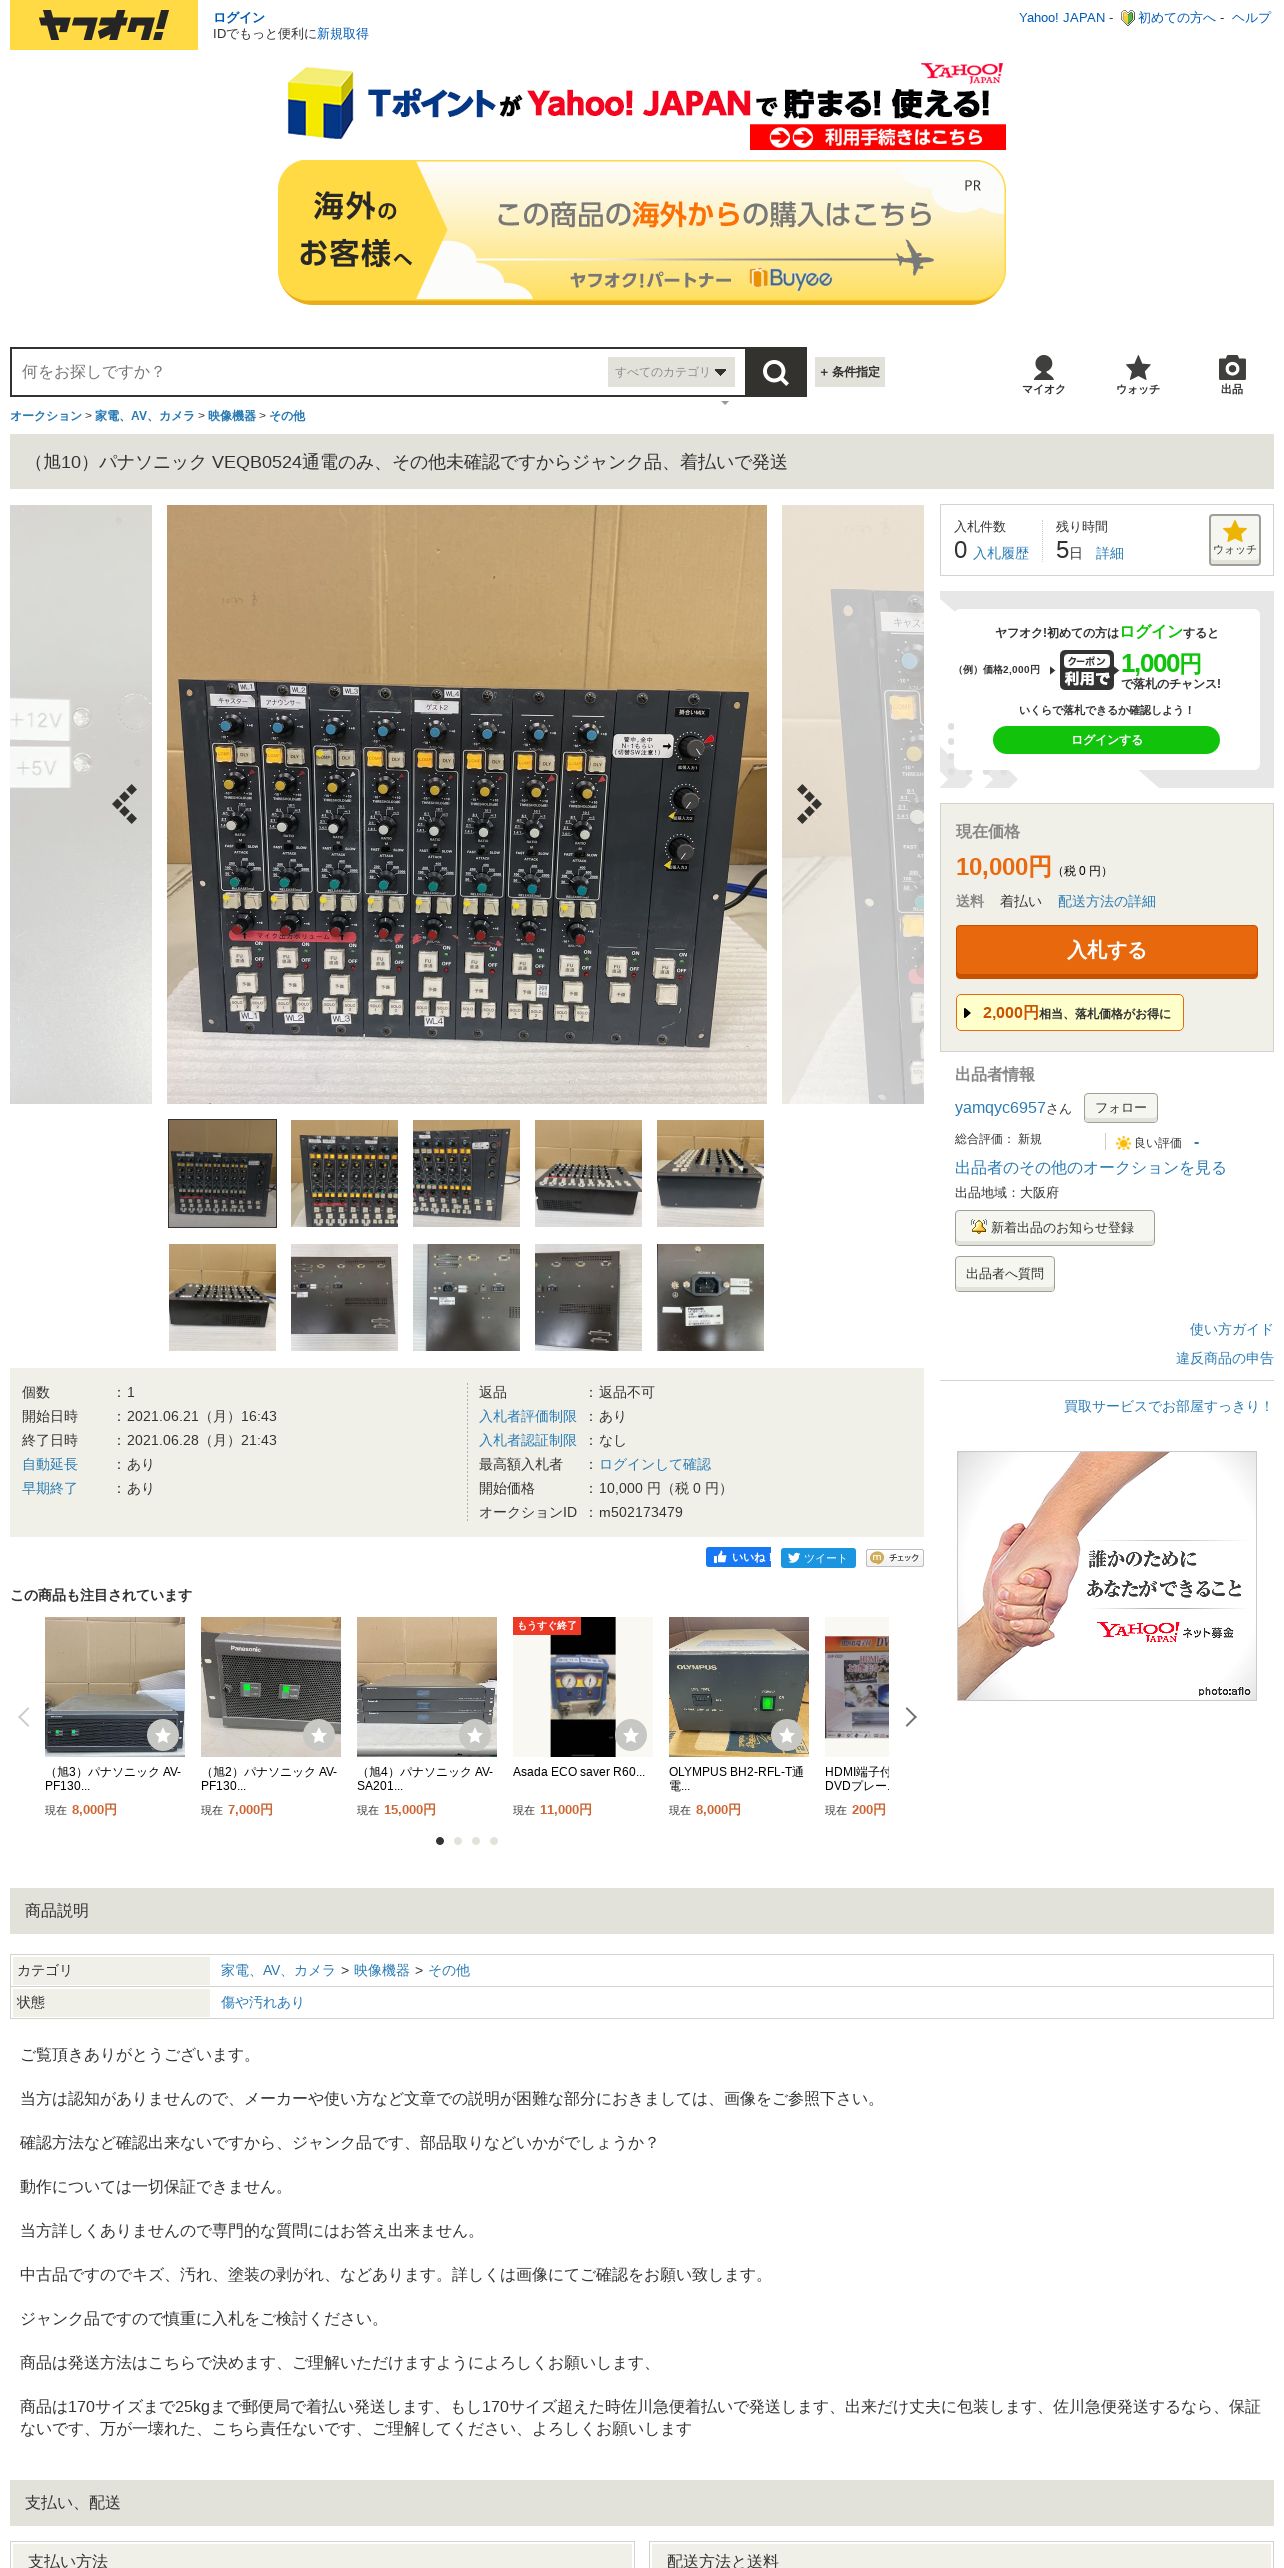Screen dimensions: 1284x2568
Task: Favorite the AV-SA201 15,000円 item star
Action: point(475,1735)
